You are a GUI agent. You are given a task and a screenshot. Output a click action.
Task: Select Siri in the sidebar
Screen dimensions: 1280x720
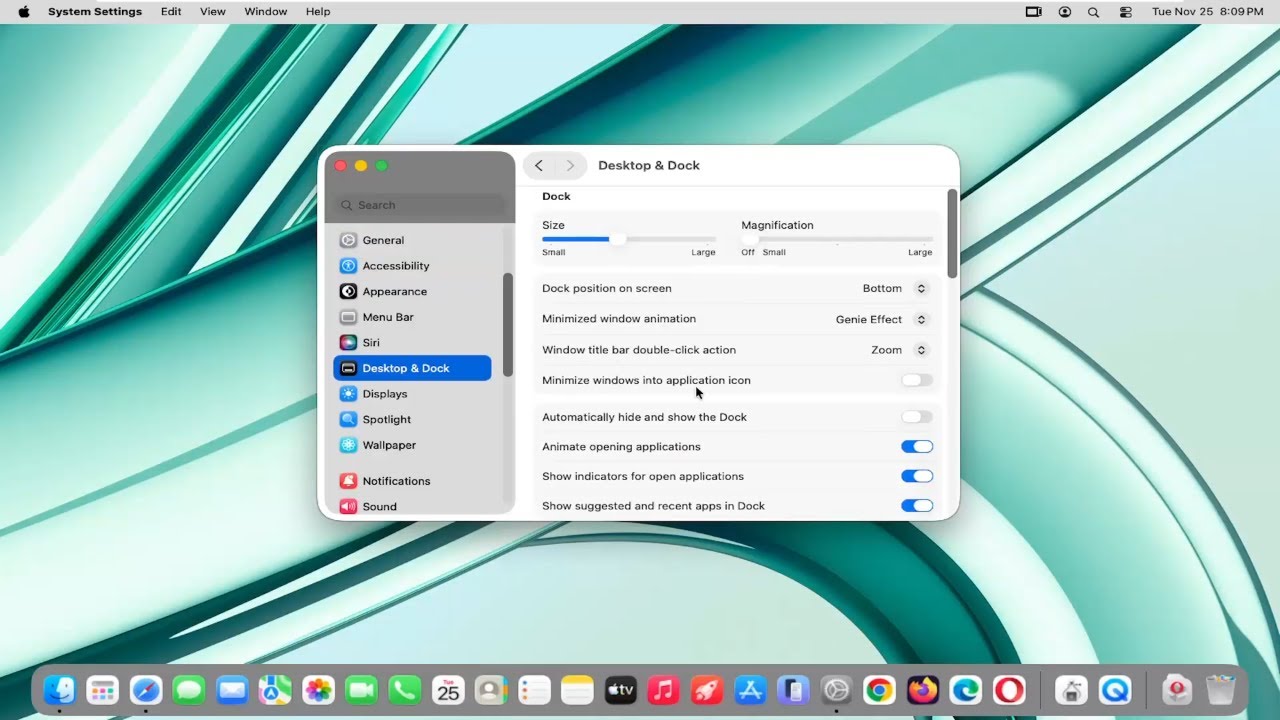[412, 342]
